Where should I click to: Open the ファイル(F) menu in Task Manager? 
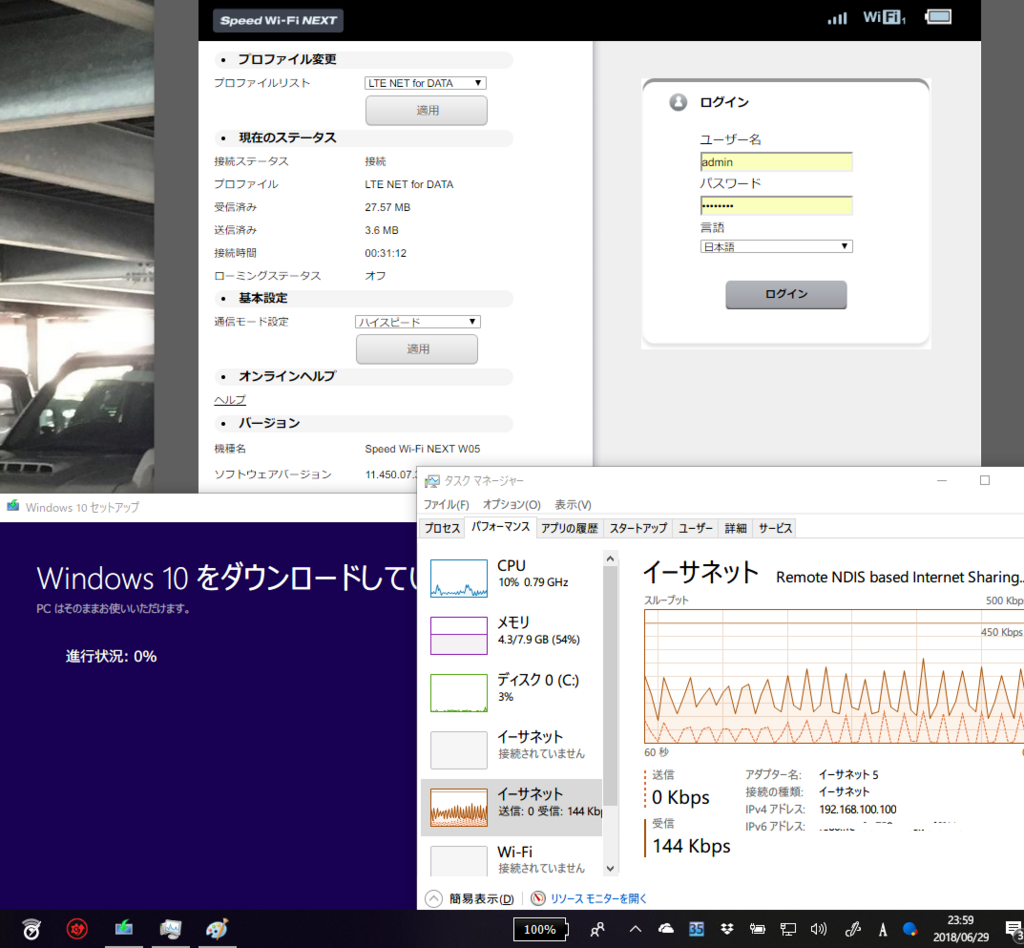446,505
